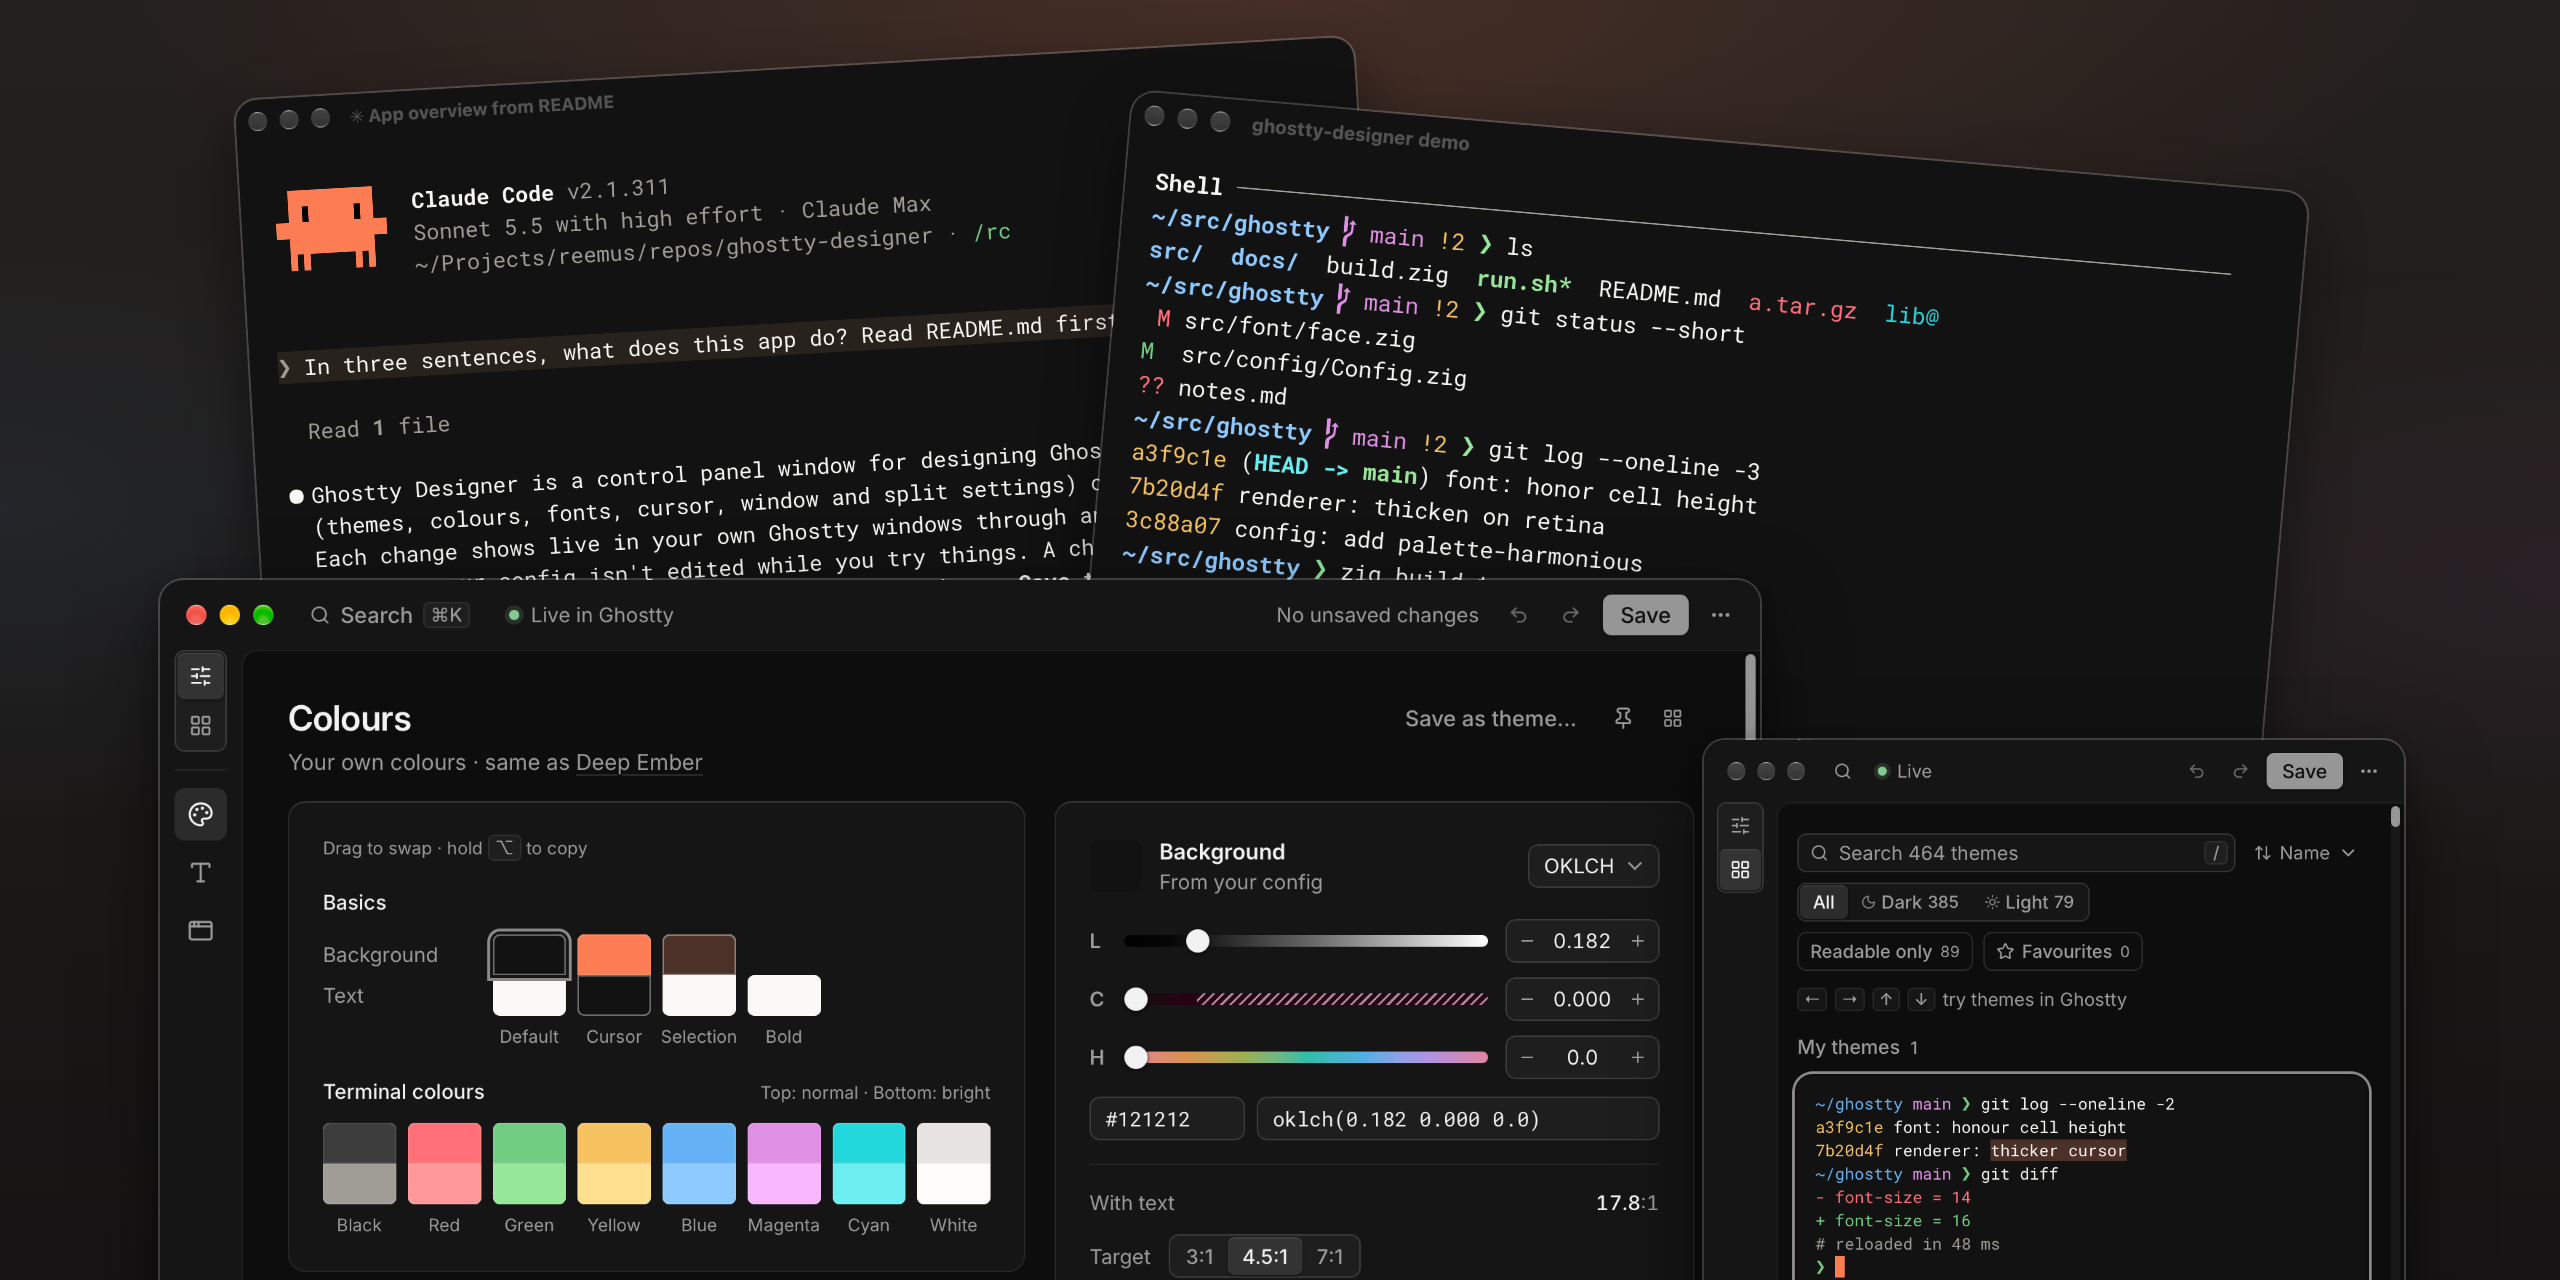Click the Search 464 themes field
2560x1280 pixels.
click(x=2015, y=853)
